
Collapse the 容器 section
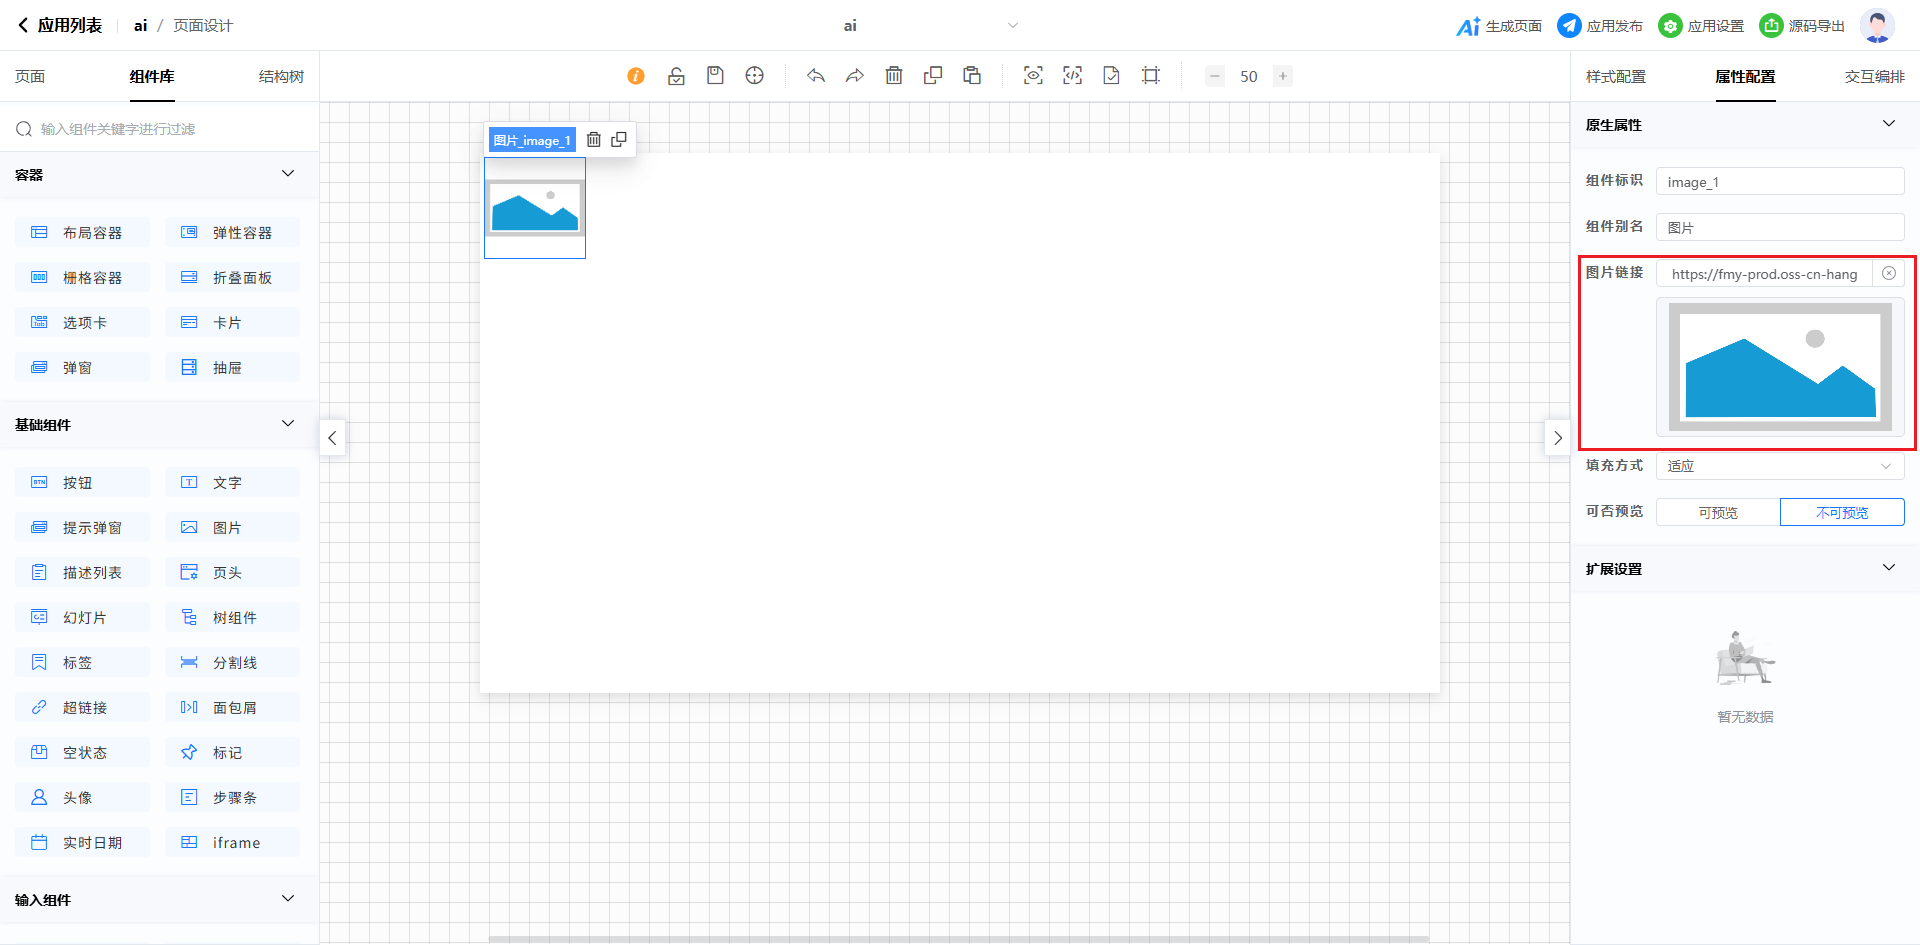[288, 174]
